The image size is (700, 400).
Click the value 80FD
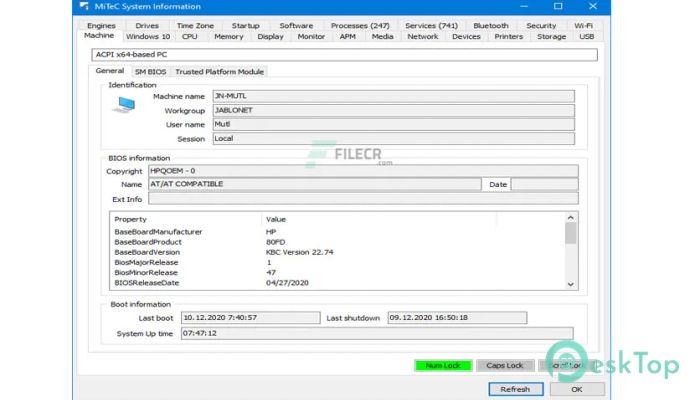(x=275, y=242)
